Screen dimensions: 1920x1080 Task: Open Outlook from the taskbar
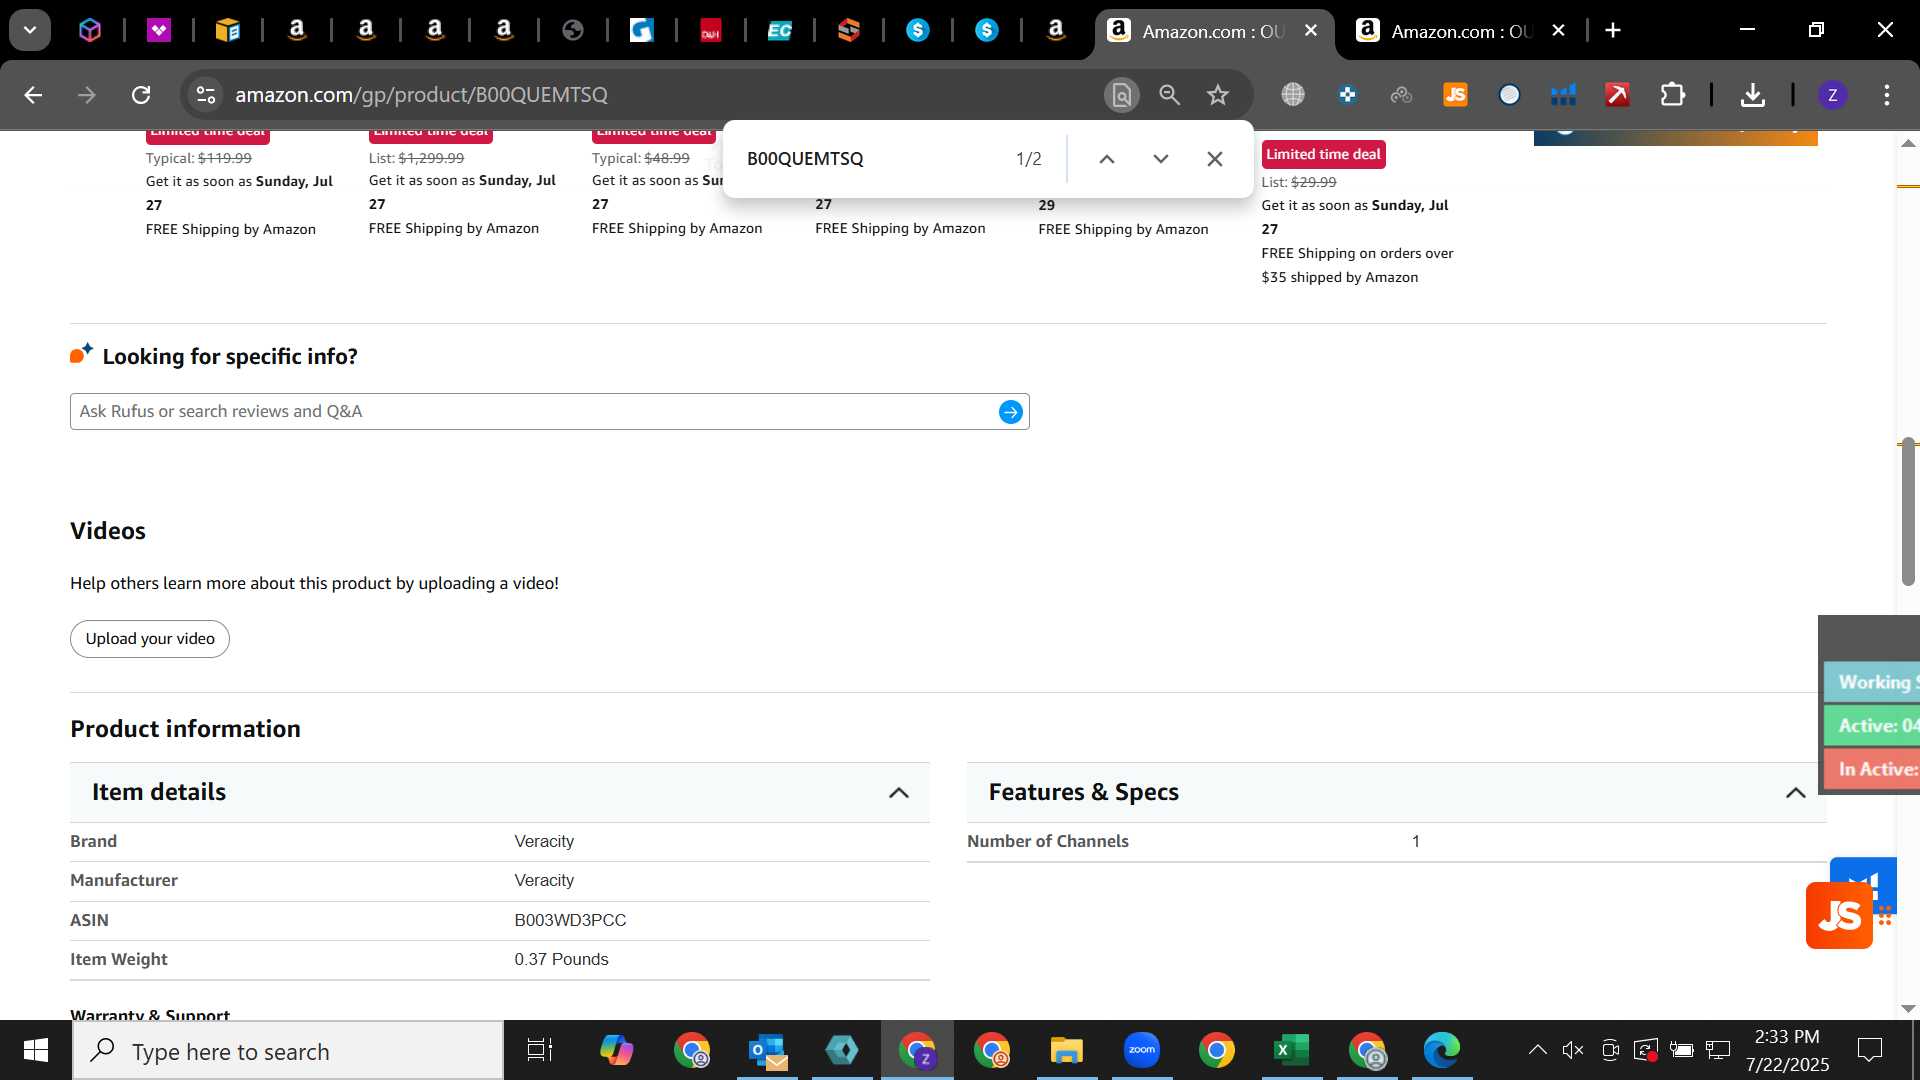coord(767,1050)
